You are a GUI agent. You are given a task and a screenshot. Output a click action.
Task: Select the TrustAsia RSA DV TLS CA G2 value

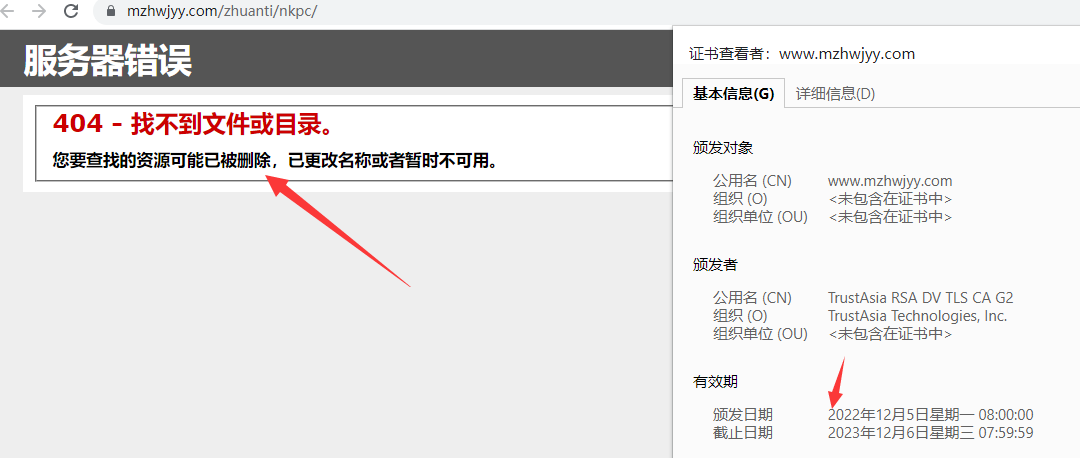(921, 298)
